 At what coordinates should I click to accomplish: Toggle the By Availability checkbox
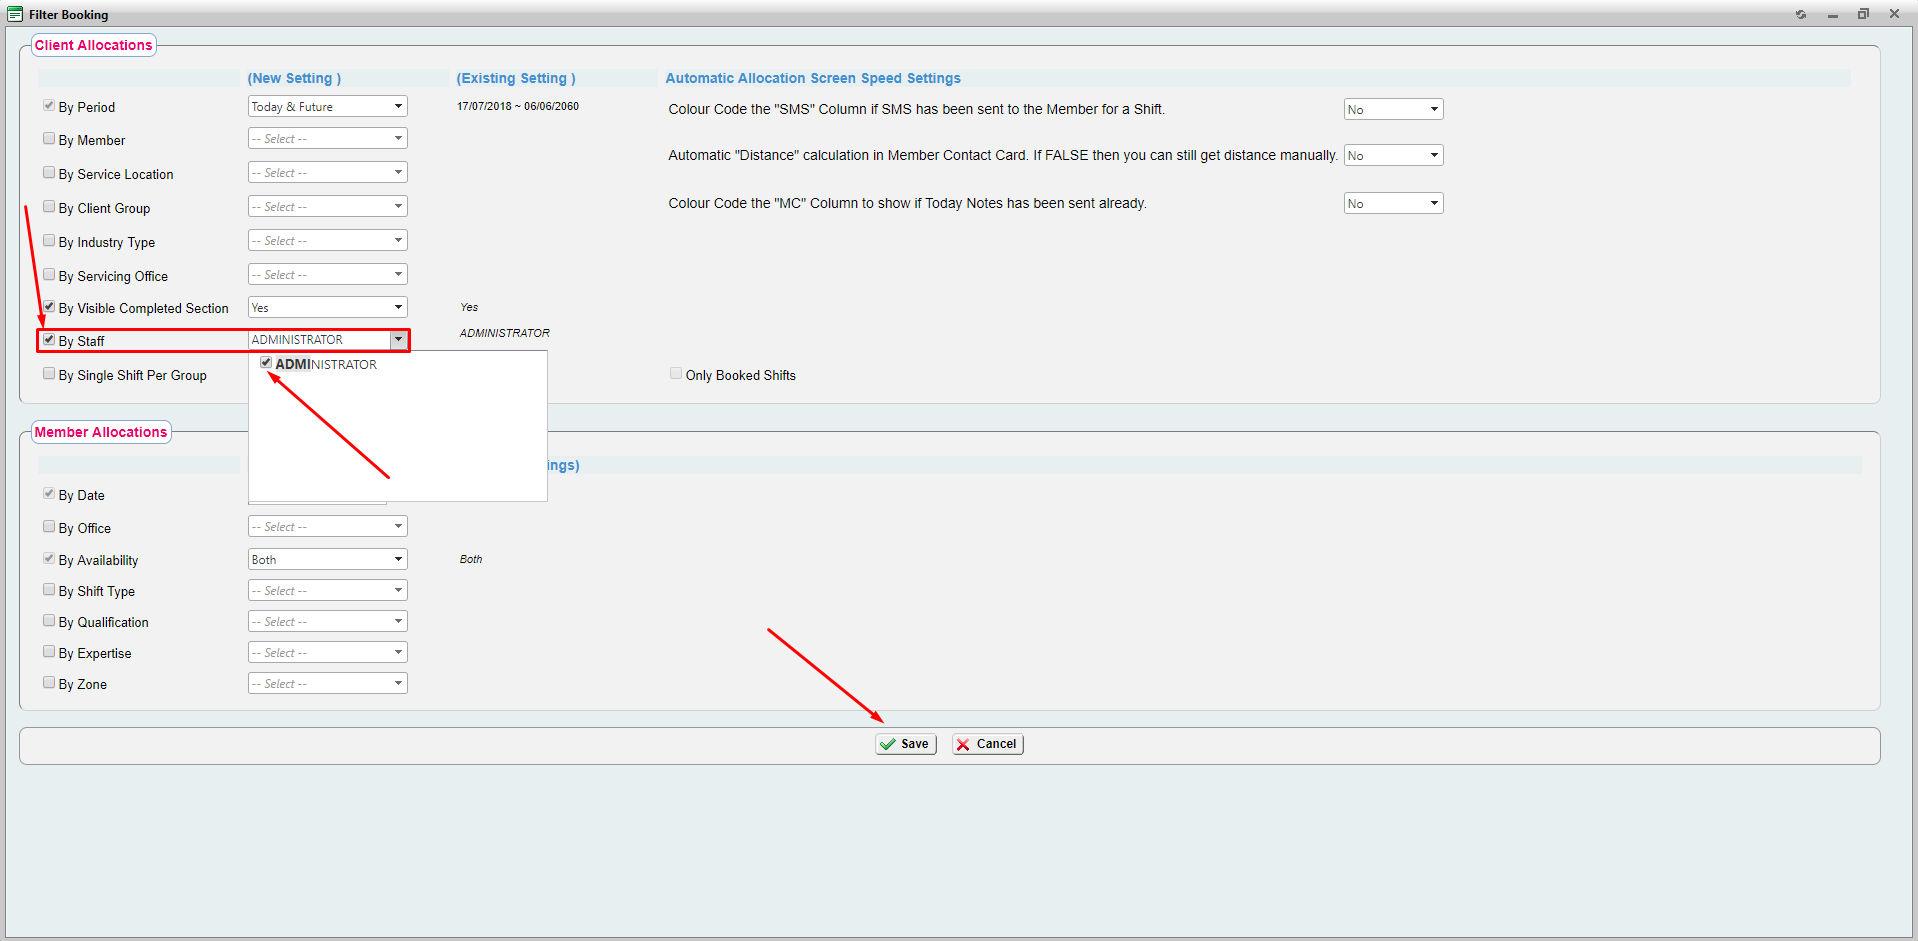49,559
